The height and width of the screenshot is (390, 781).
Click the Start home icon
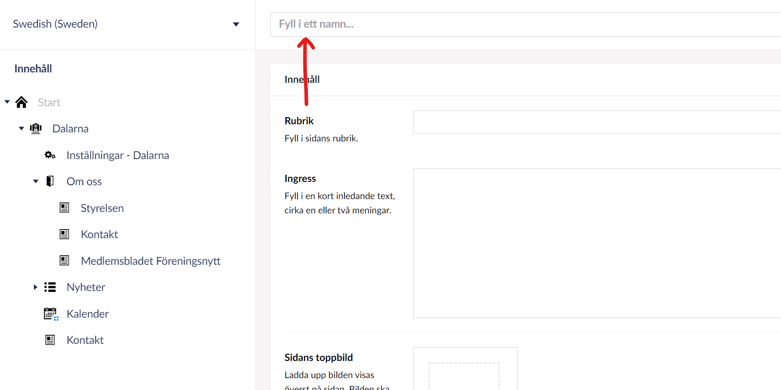(21, 102)
